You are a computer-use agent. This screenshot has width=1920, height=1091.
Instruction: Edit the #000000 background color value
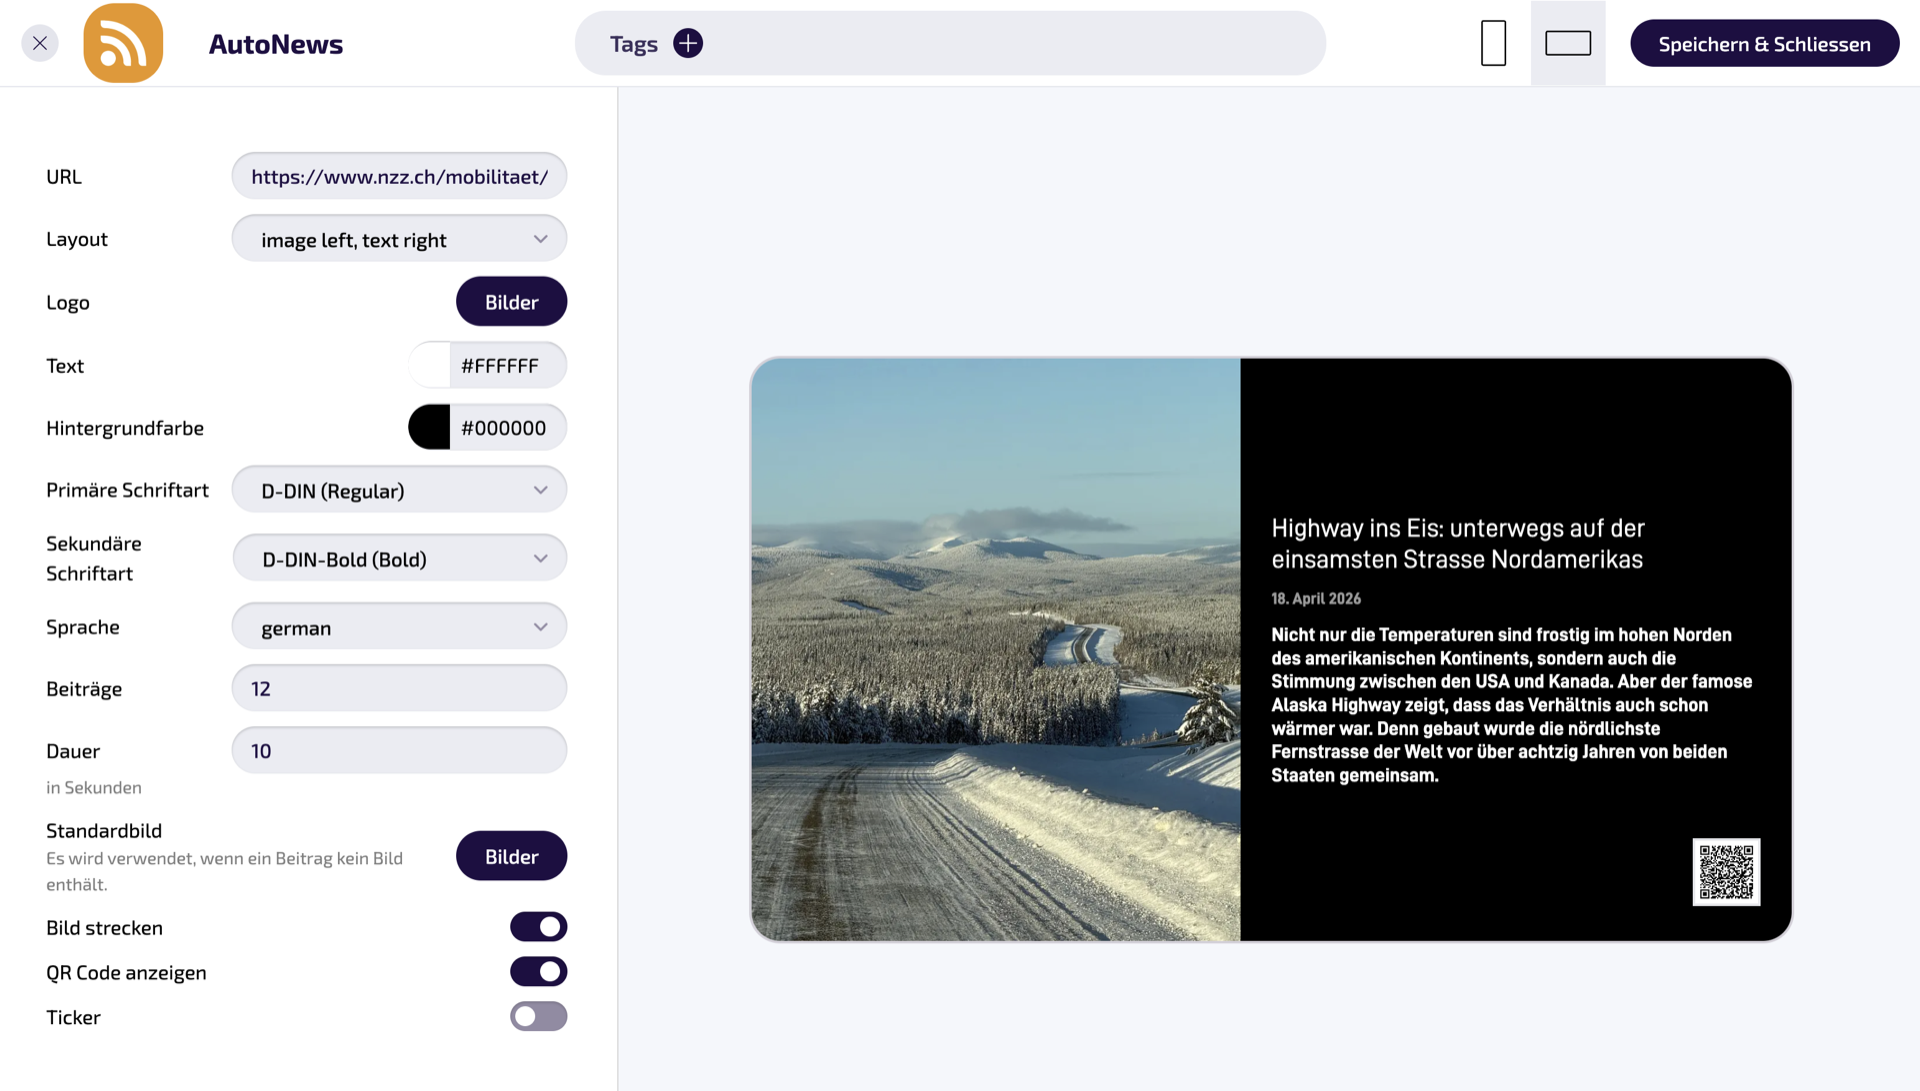(507, 427)
